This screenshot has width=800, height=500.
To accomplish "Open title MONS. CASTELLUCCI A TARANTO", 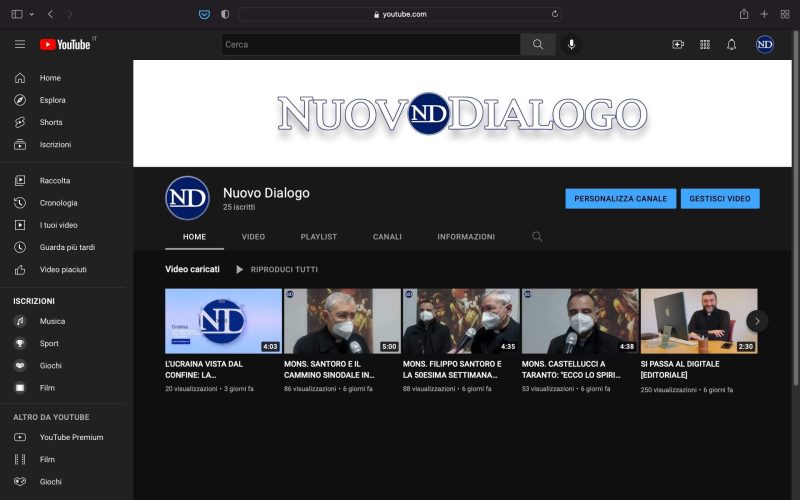I will (x=571, y=369).
